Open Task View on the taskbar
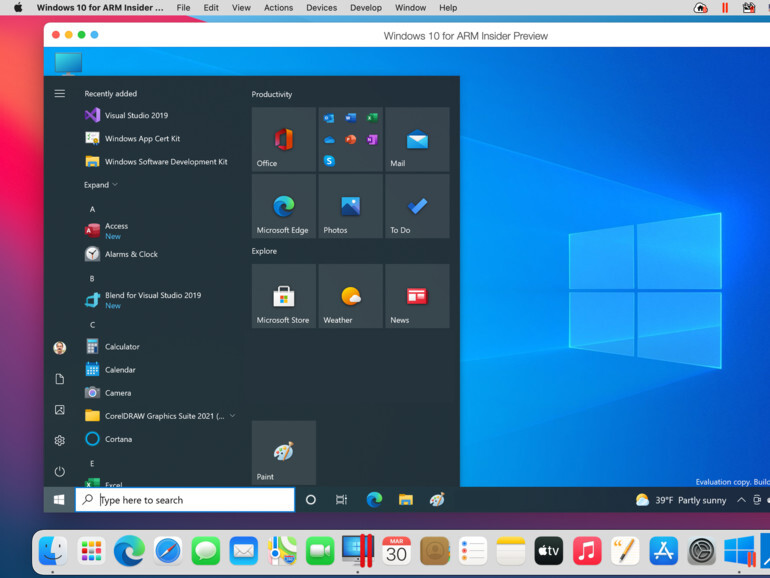Screen dimensions: 770x578 coord(341,500)
